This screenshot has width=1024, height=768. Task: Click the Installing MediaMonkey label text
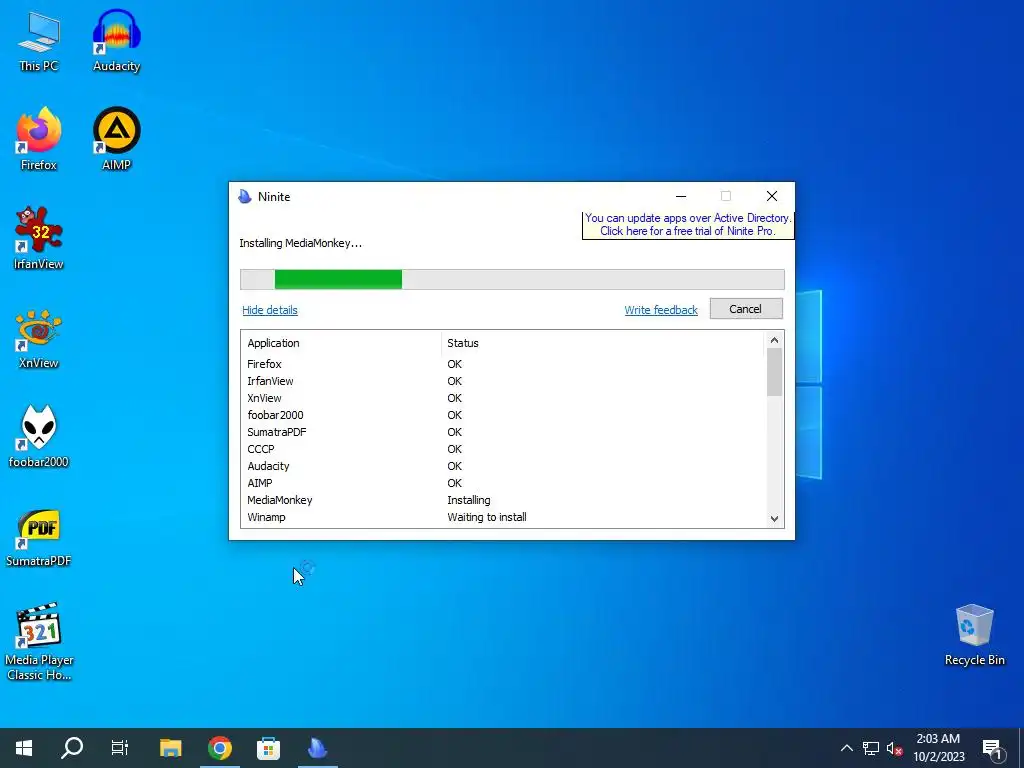(x=300, y=243)
